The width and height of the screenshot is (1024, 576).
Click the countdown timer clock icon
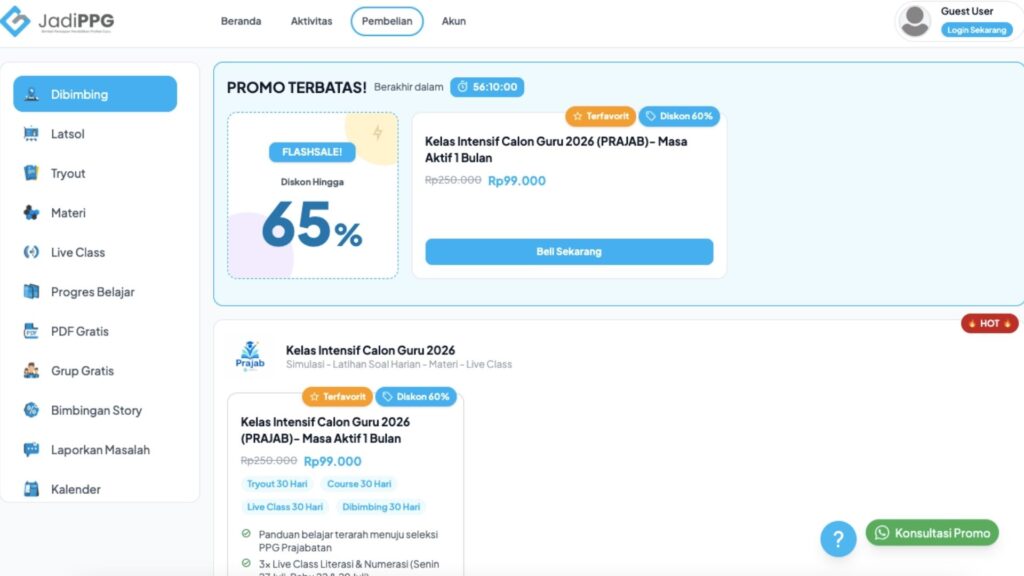click(462, 87)
